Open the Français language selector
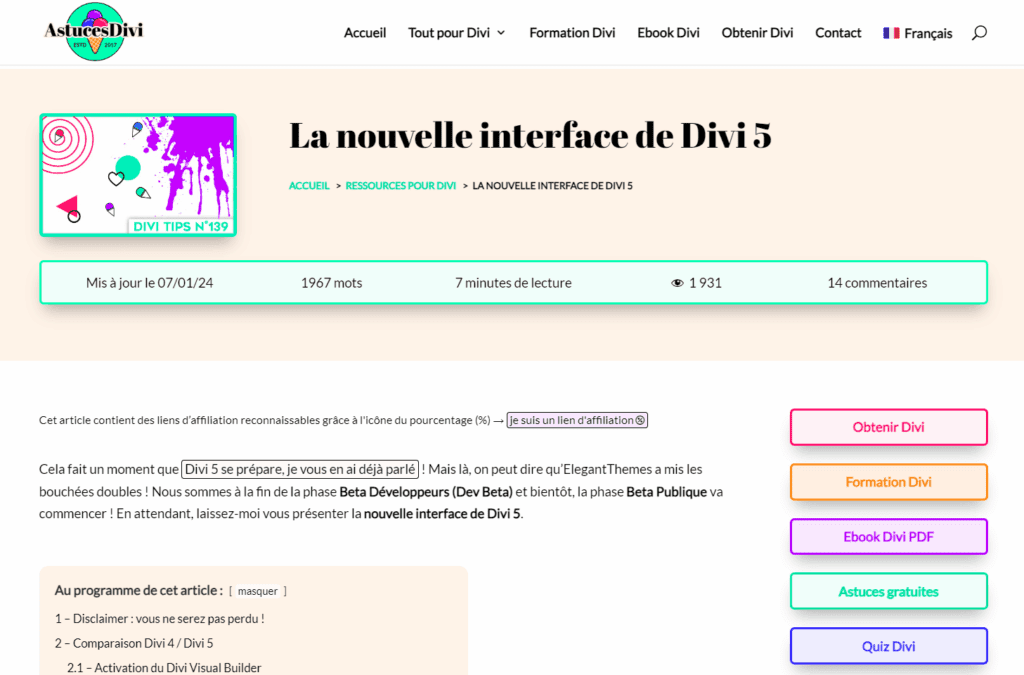 tap(918, 33)
